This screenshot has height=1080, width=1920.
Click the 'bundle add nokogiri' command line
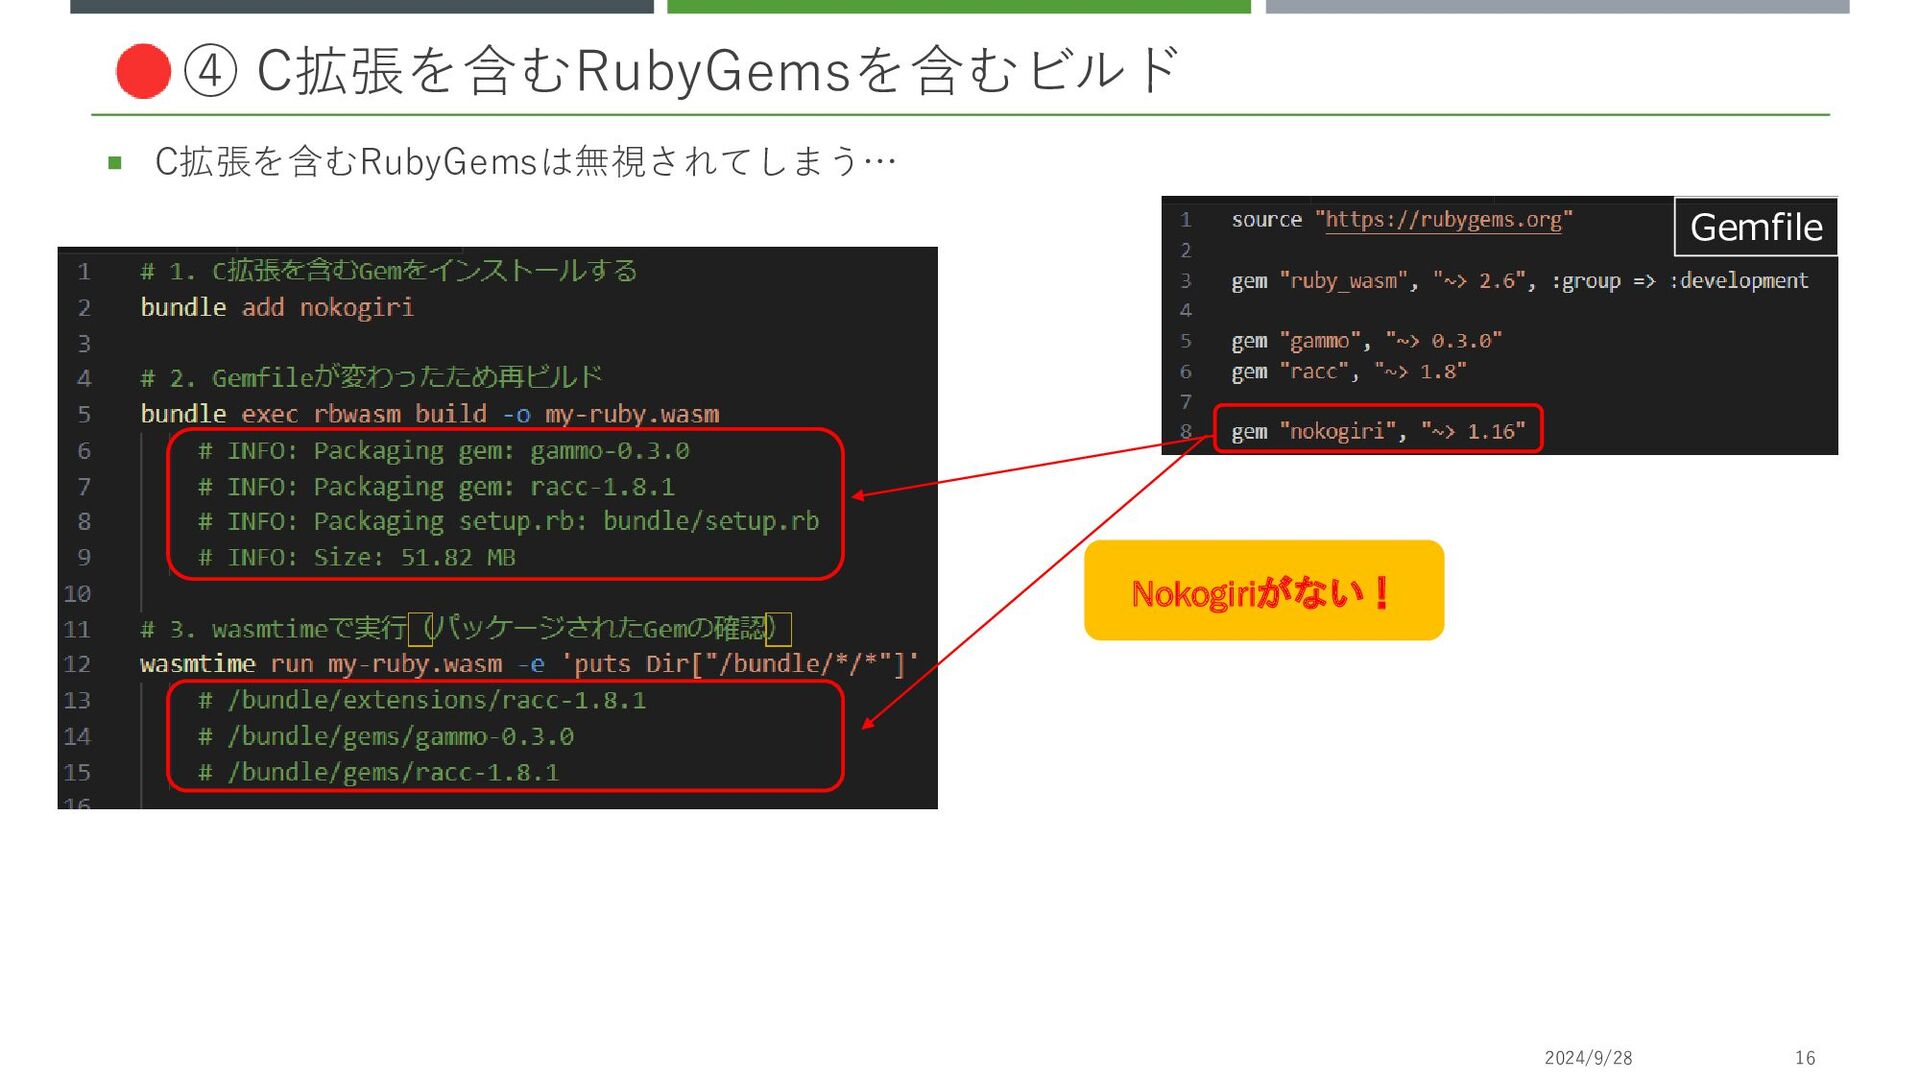pos(277,307)
